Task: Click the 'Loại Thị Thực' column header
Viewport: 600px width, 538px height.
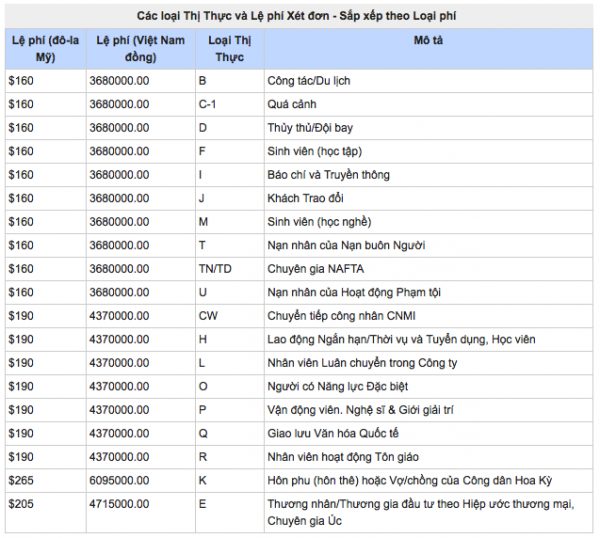Action: pos(230,49)
